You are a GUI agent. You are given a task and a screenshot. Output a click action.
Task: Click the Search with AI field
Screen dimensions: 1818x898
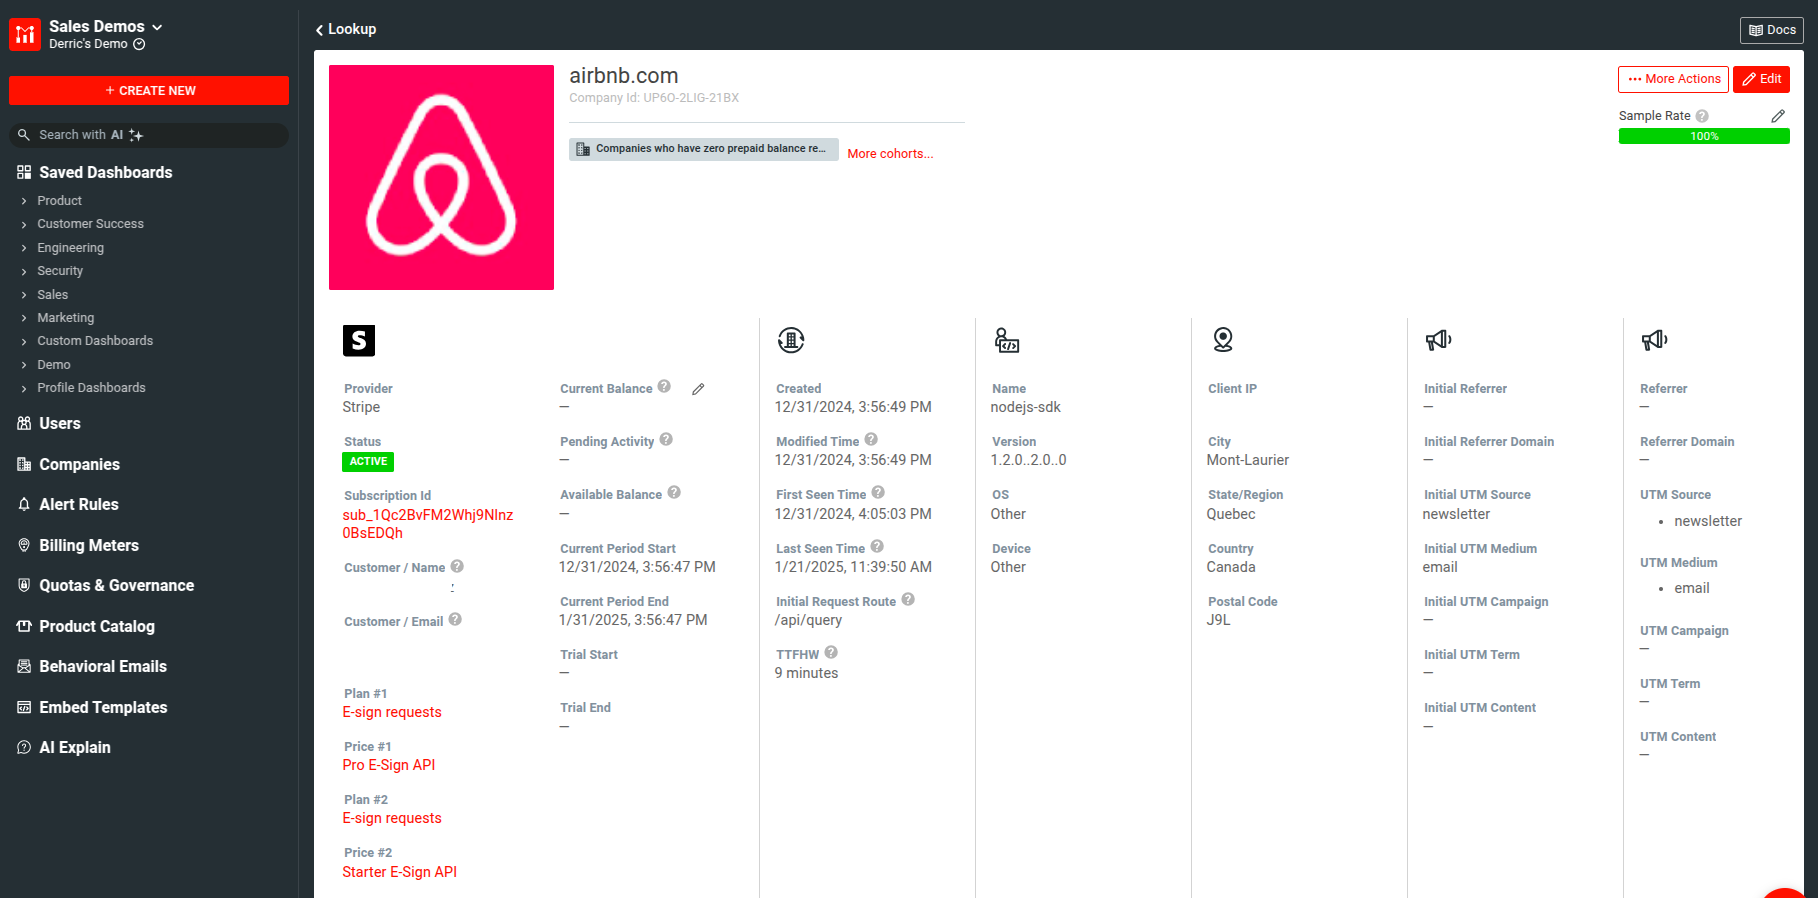coord(150,135)
